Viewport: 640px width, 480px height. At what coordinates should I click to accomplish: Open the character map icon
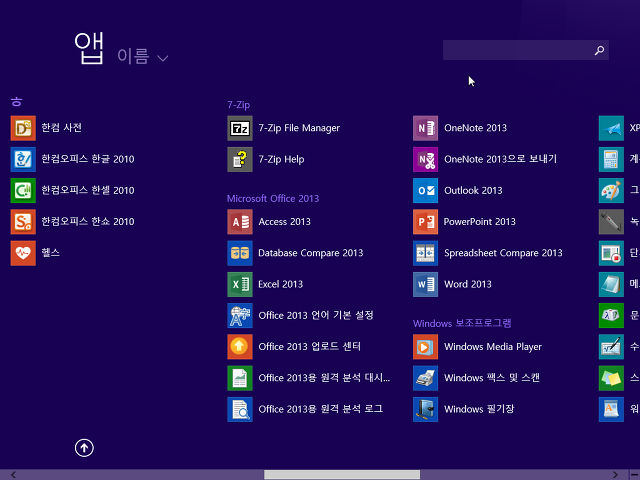tap(611, 316)
